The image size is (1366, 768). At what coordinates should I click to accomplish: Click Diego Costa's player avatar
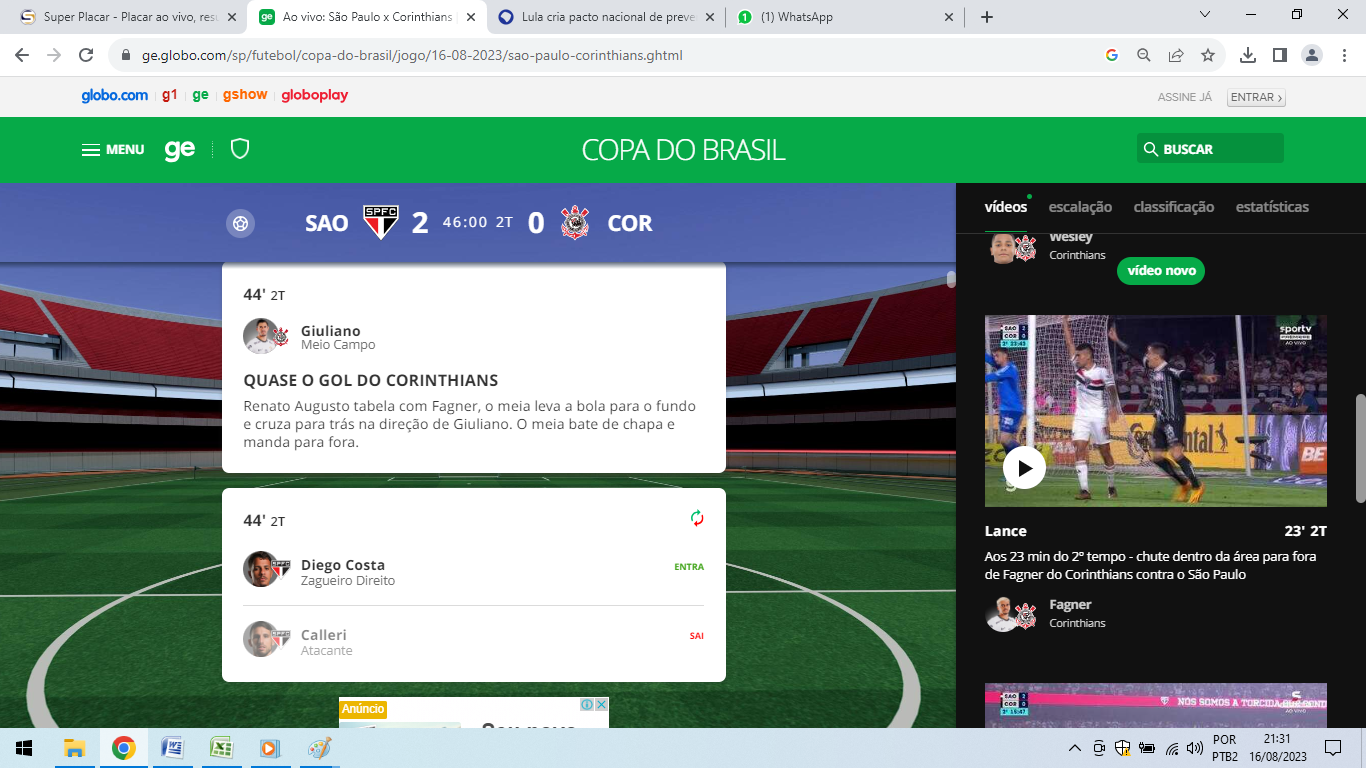(261, 569)
